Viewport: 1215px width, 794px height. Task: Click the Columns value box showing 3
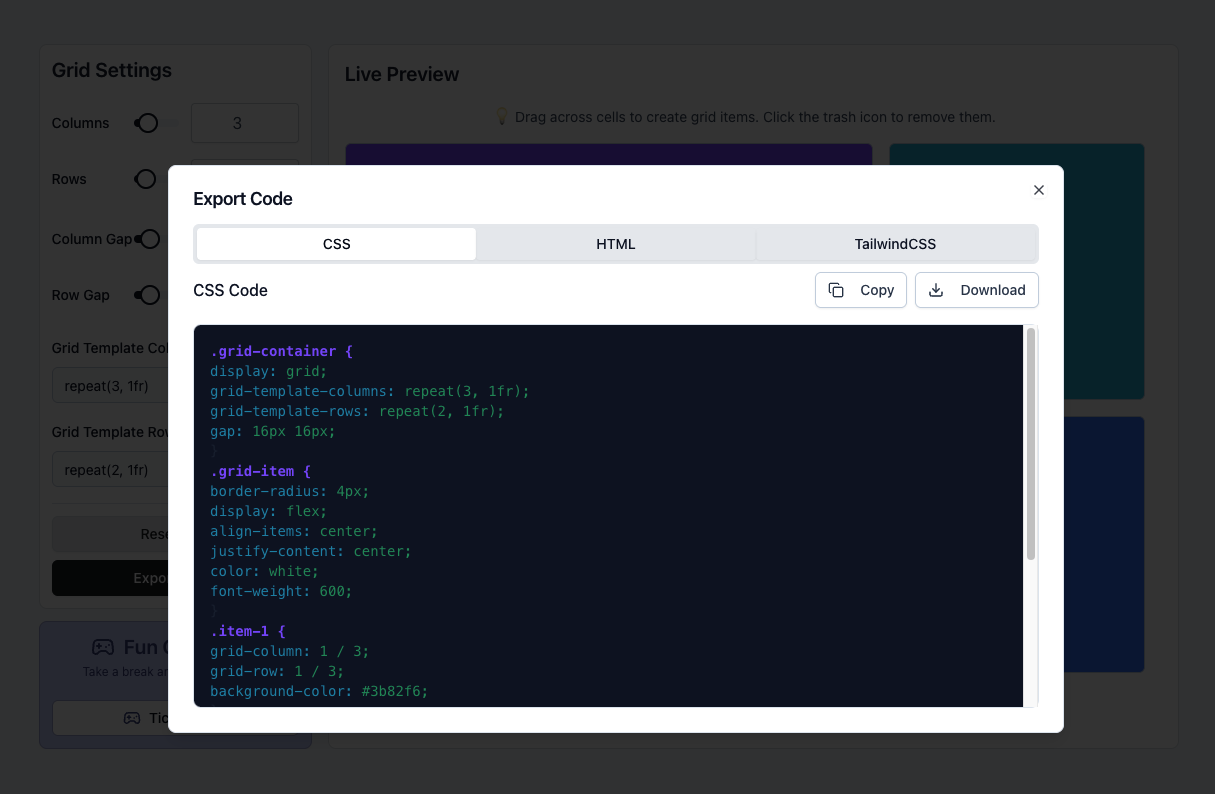tap(244, 122)
